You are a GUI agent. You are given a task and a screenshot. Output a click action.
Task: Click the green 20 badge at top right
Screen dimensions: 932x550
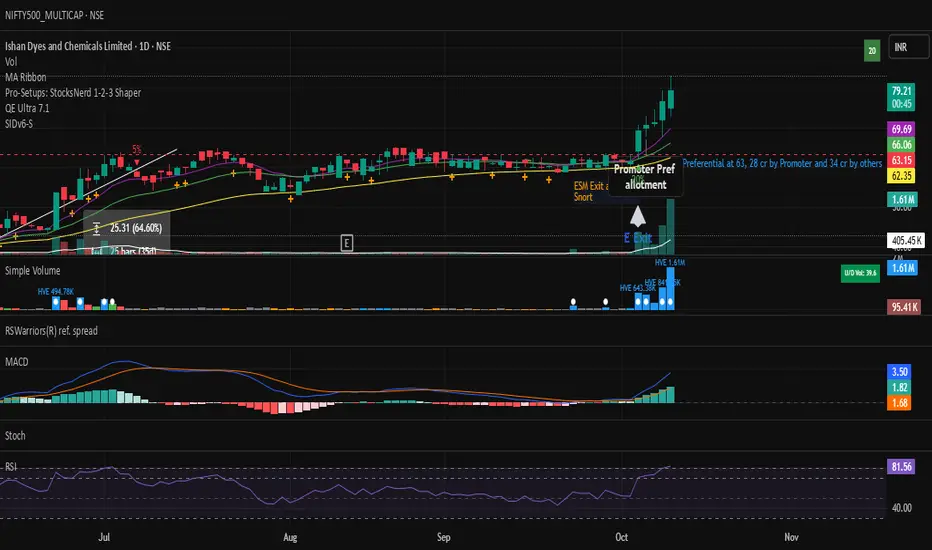[872, 51]
